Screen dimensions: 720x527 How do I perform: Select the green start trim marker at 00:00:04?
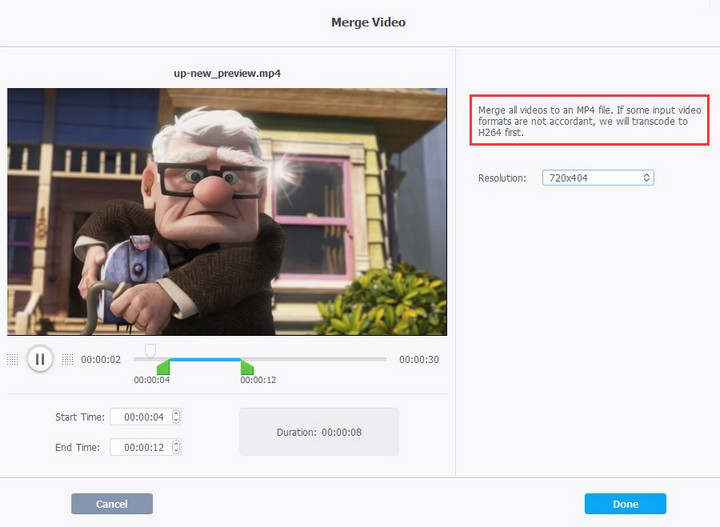(x=163, y=367)
